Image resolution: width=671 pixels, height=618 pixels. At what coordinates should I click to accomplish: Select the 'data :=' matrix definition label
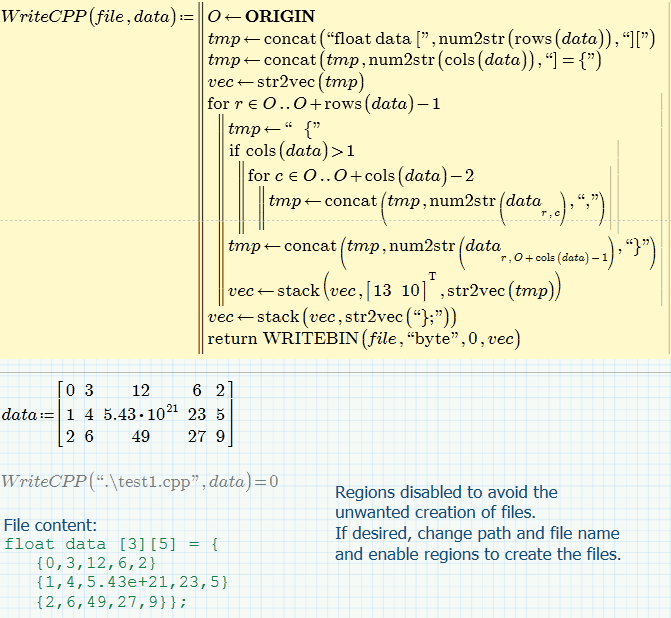[x=28, y=415]
